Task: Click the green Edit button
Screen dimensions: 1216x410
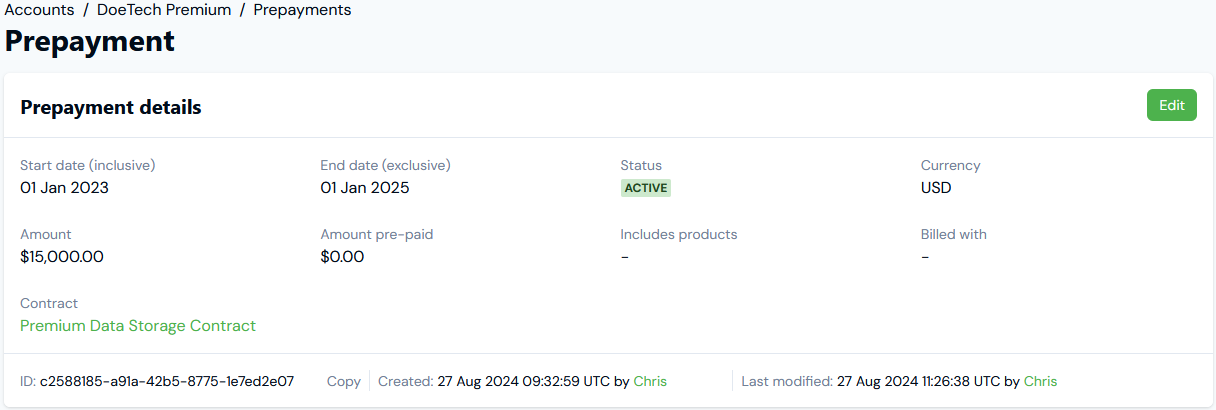Action: click(1171, 105)
